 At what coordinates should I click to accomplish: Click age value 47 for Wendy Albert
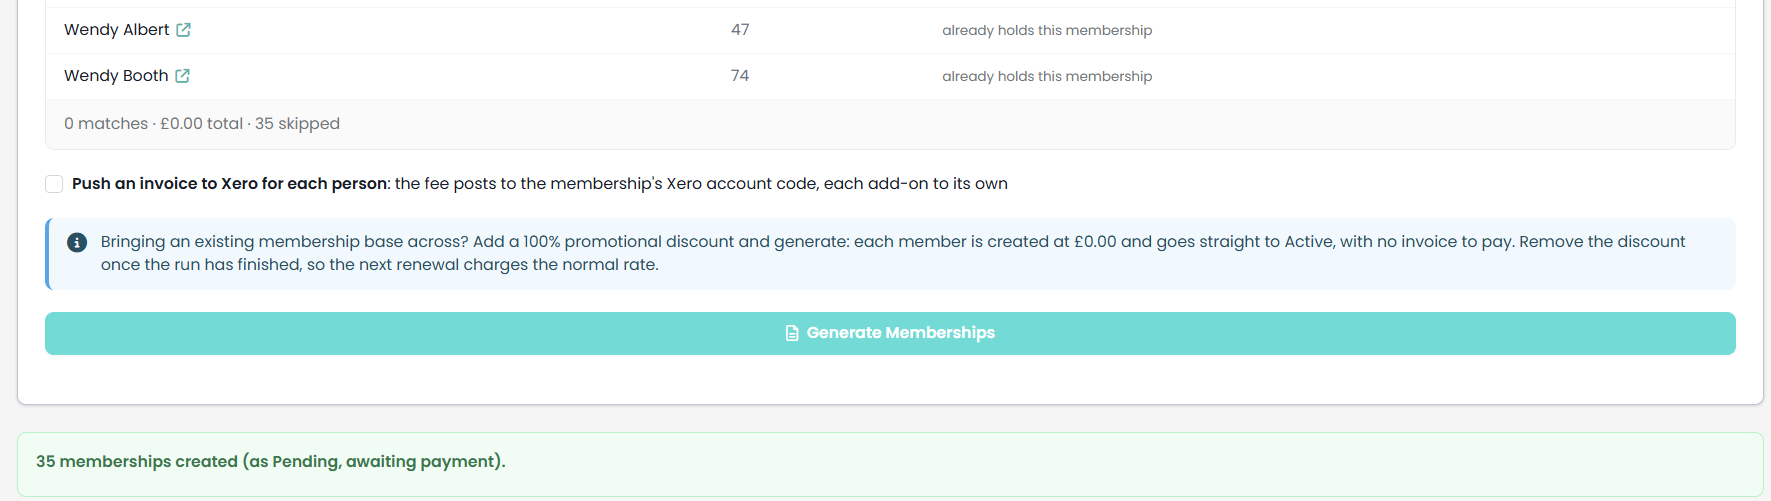(740, 30)
